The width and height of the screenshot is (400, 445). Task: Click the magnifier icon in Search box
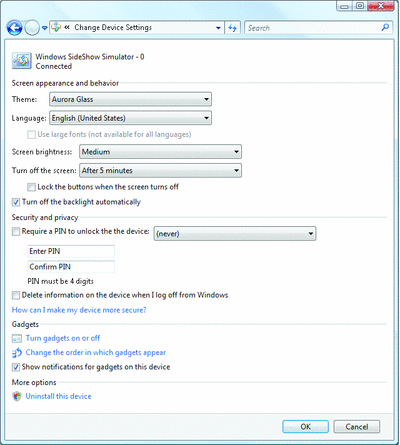tap(385, 27)
